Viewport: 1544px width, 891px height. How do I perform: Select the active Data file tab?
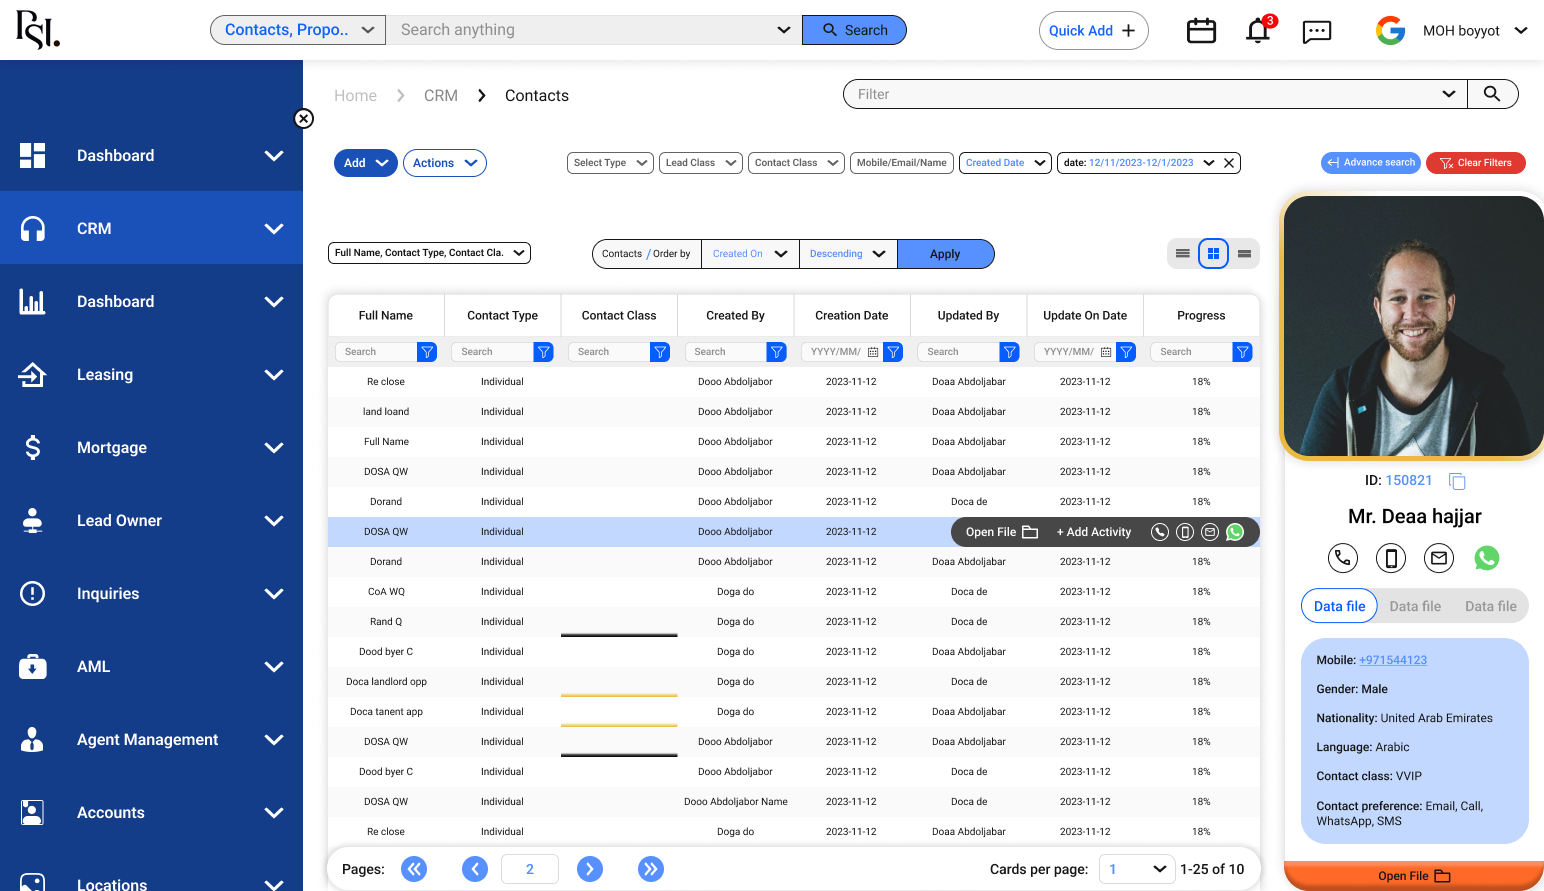point(1339,606)
